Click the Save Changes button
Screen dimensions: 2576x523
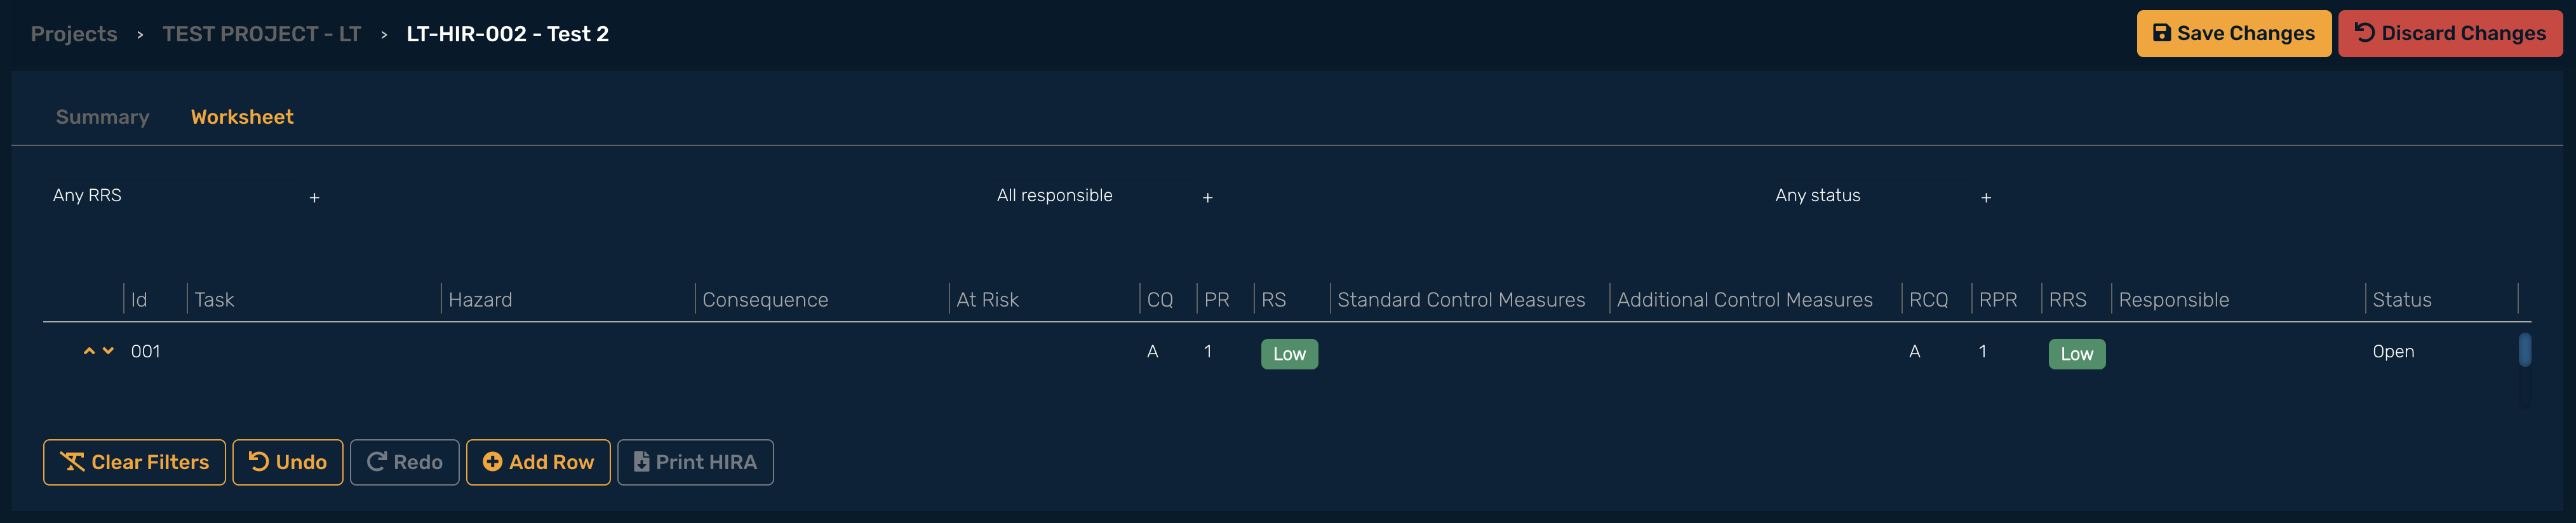click(x=2233, y=34)
